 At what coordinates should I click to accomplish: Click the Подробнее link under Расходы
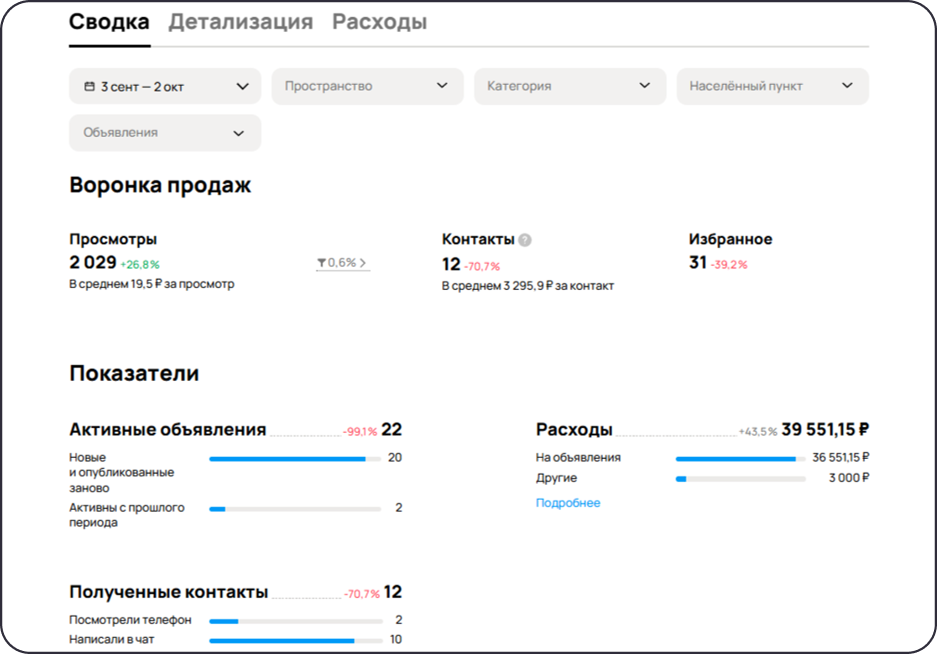[x=566, y=502]
